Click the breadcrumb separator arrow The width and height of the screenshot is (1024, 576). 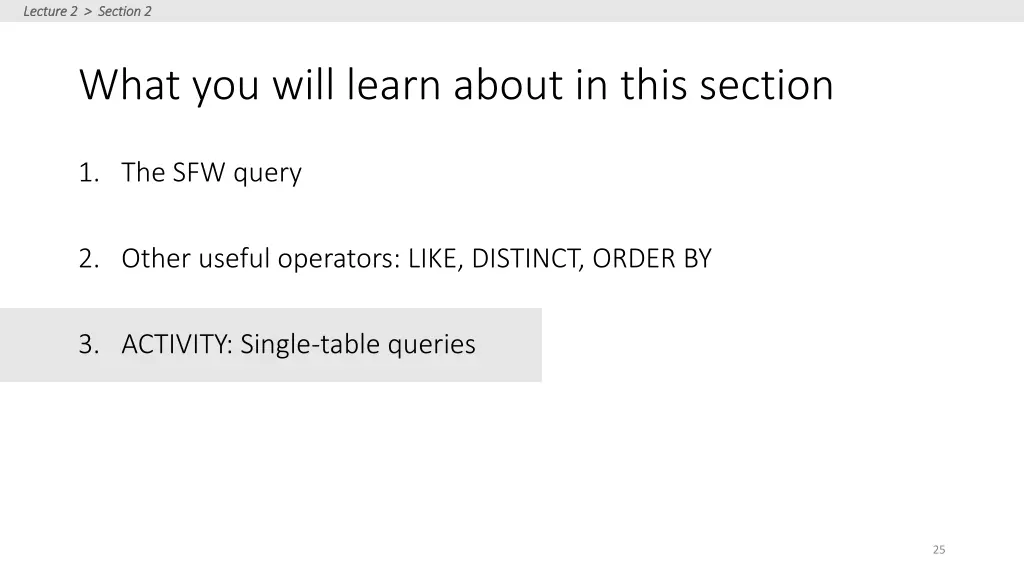click(88, 11)
